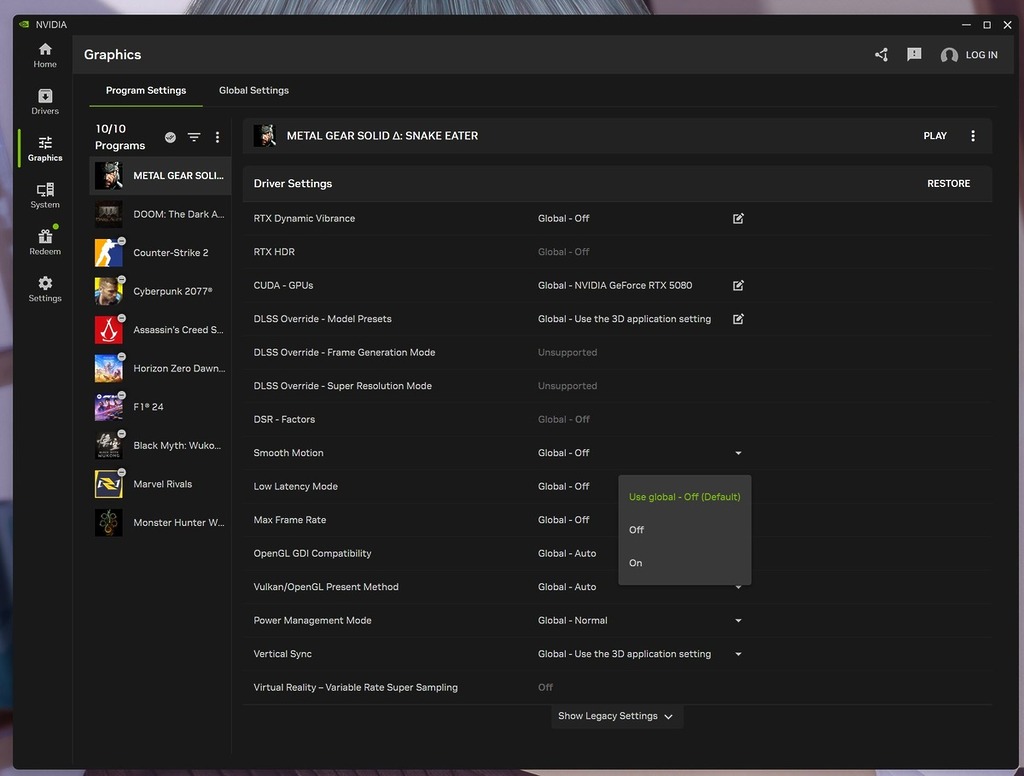This screenshot has width=1024, height=776.
Task: Click Virtual Reality Variable Rate Super Sampling
Action: point(355,687)
